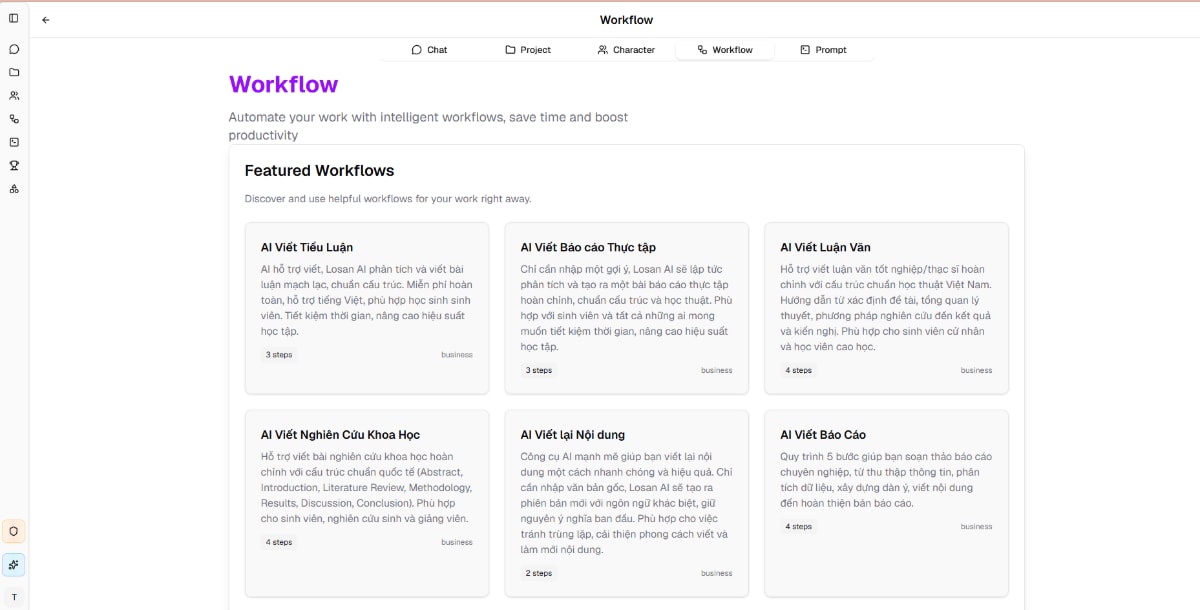Click the orange hexagon icon in sidebar
The image size is (1200, 610).
pyautogui.click(x=14, y=531)
